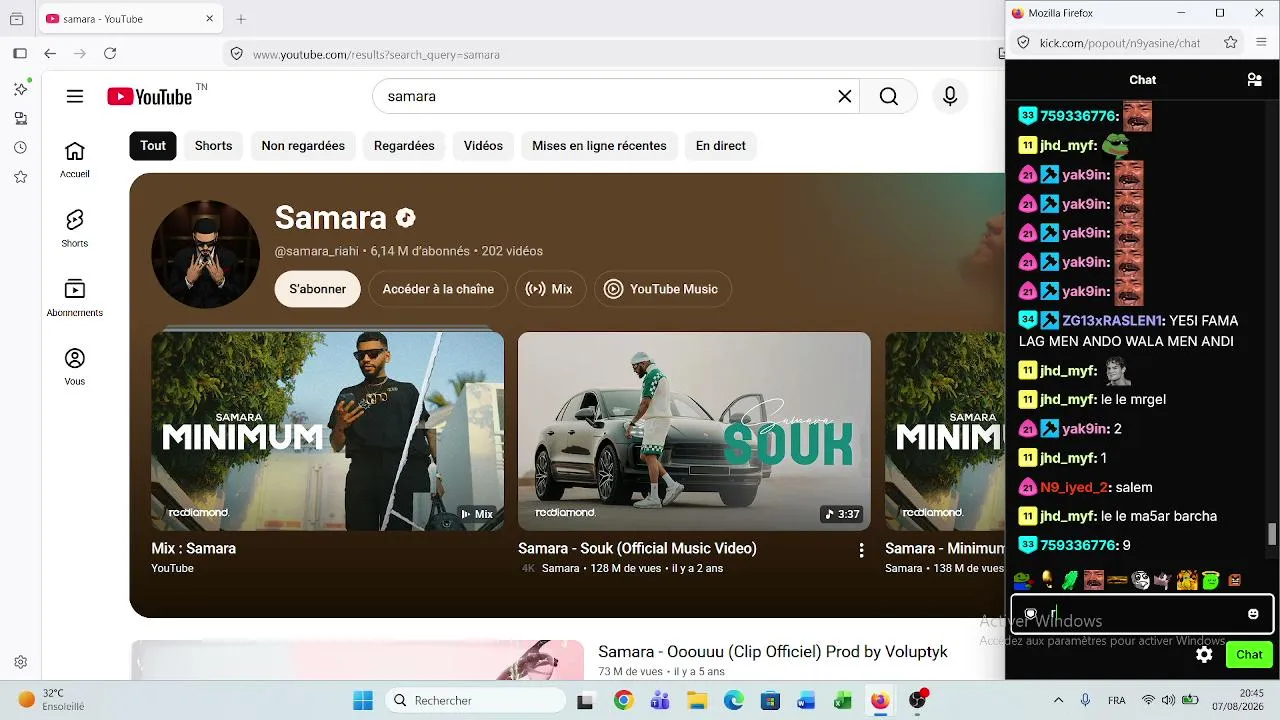
Task: Open Accueil in the YouTube sidebar
Action: pyautogui.click(x=75, y=159)
